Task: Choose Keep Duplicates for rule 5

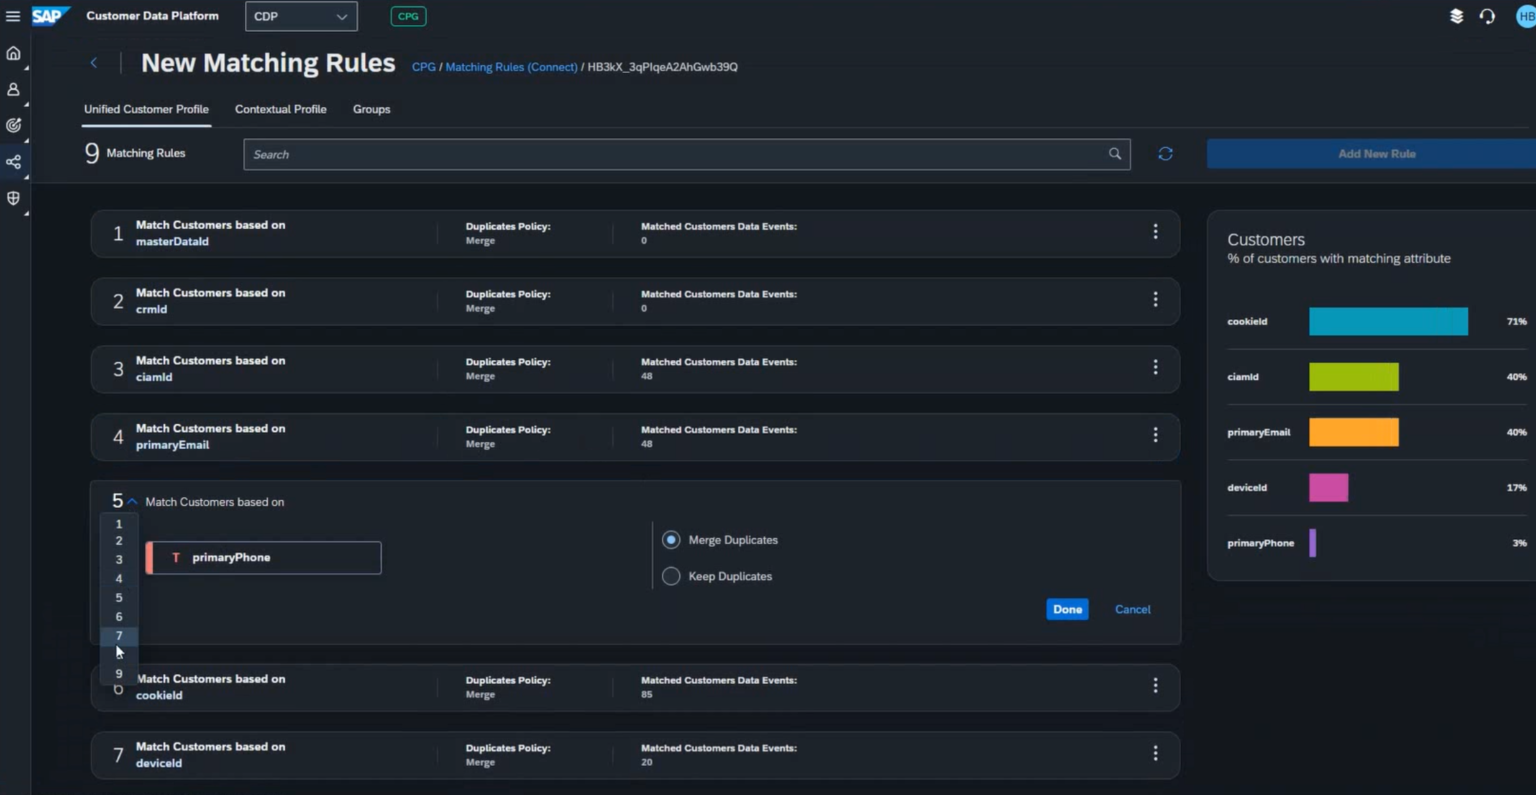Action: 670,576
